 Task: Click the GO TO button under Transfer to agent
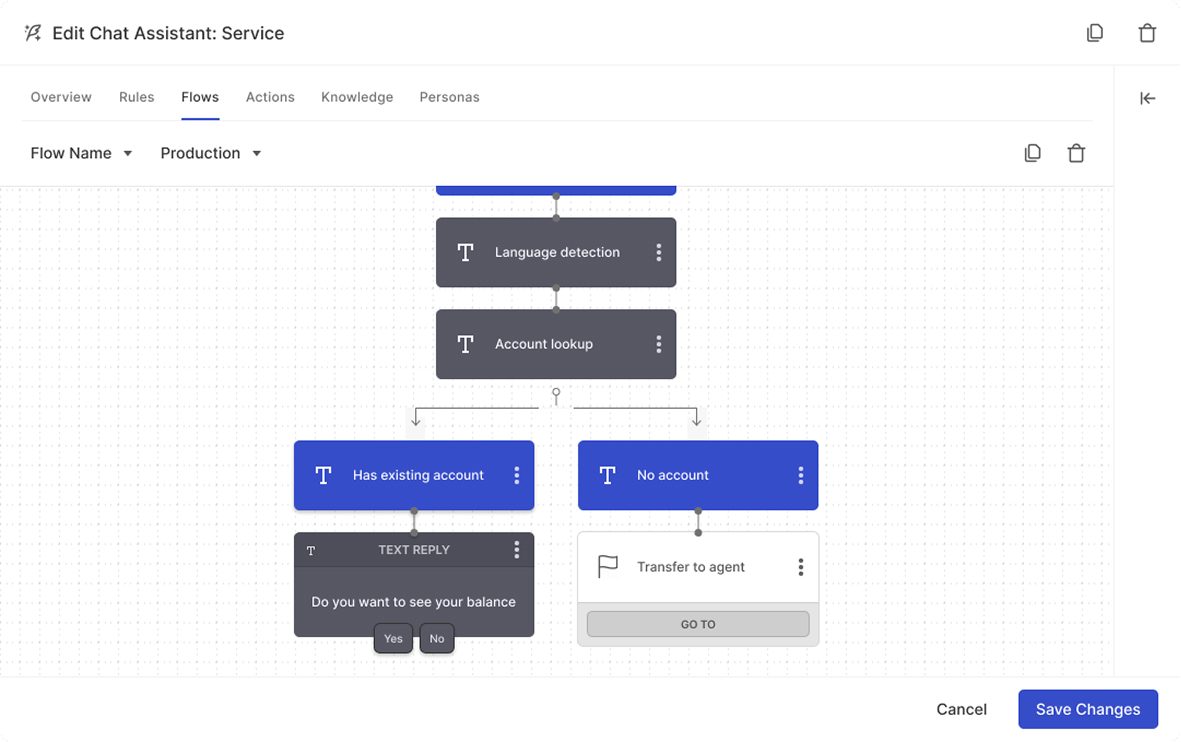(698, 624)
